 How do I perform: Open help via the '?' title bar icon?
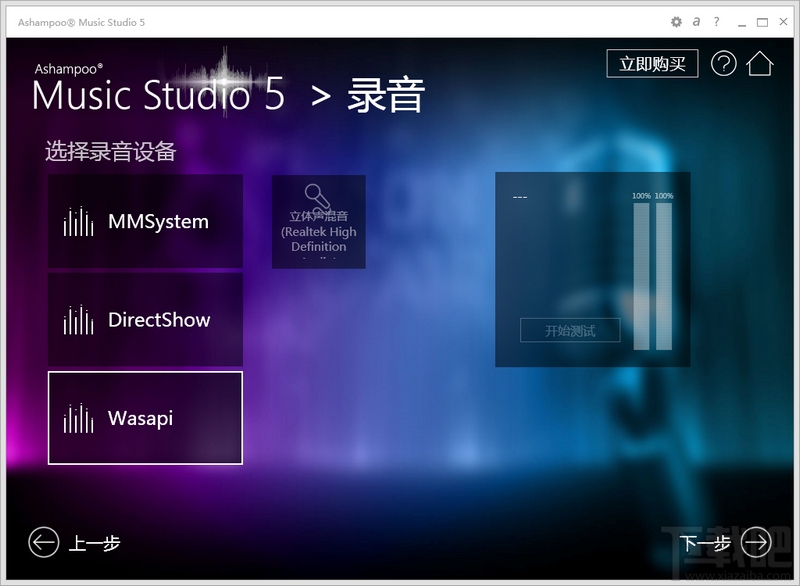click(716, 20)
